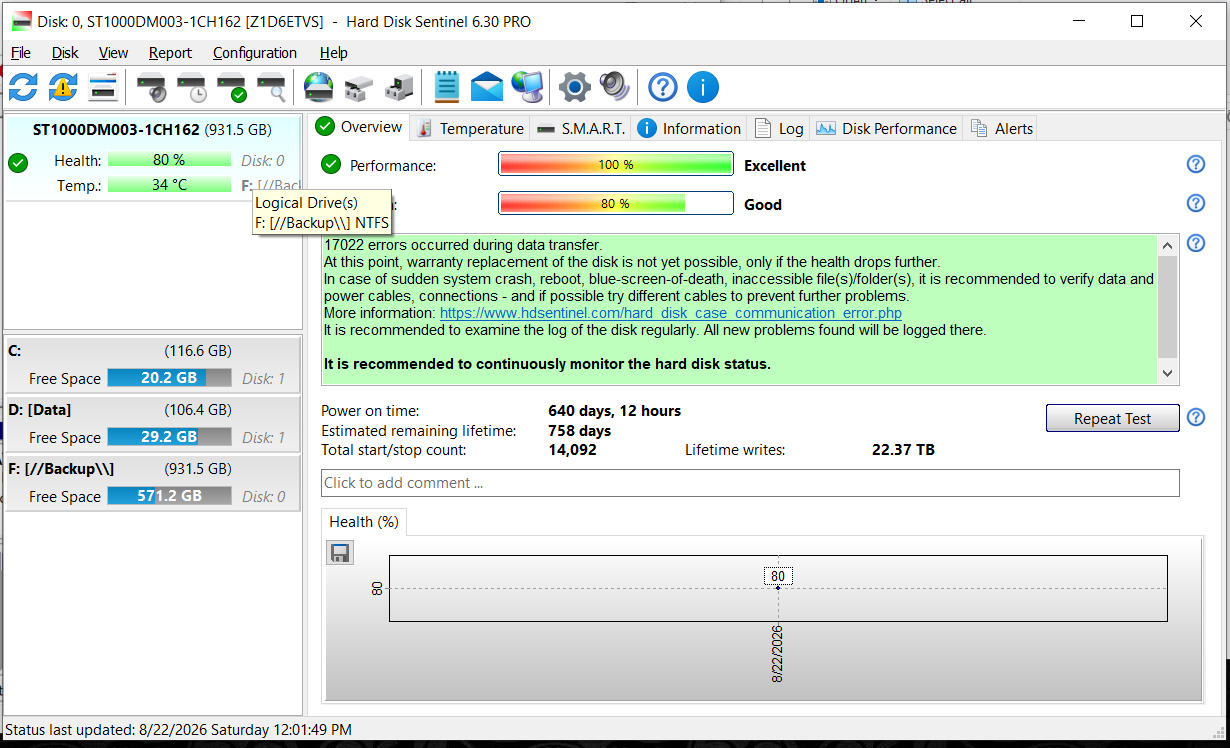The width and height of the screenshot is (1230, 748).
Task: Click the speaker sound alert icon
Action: [615, 87]
